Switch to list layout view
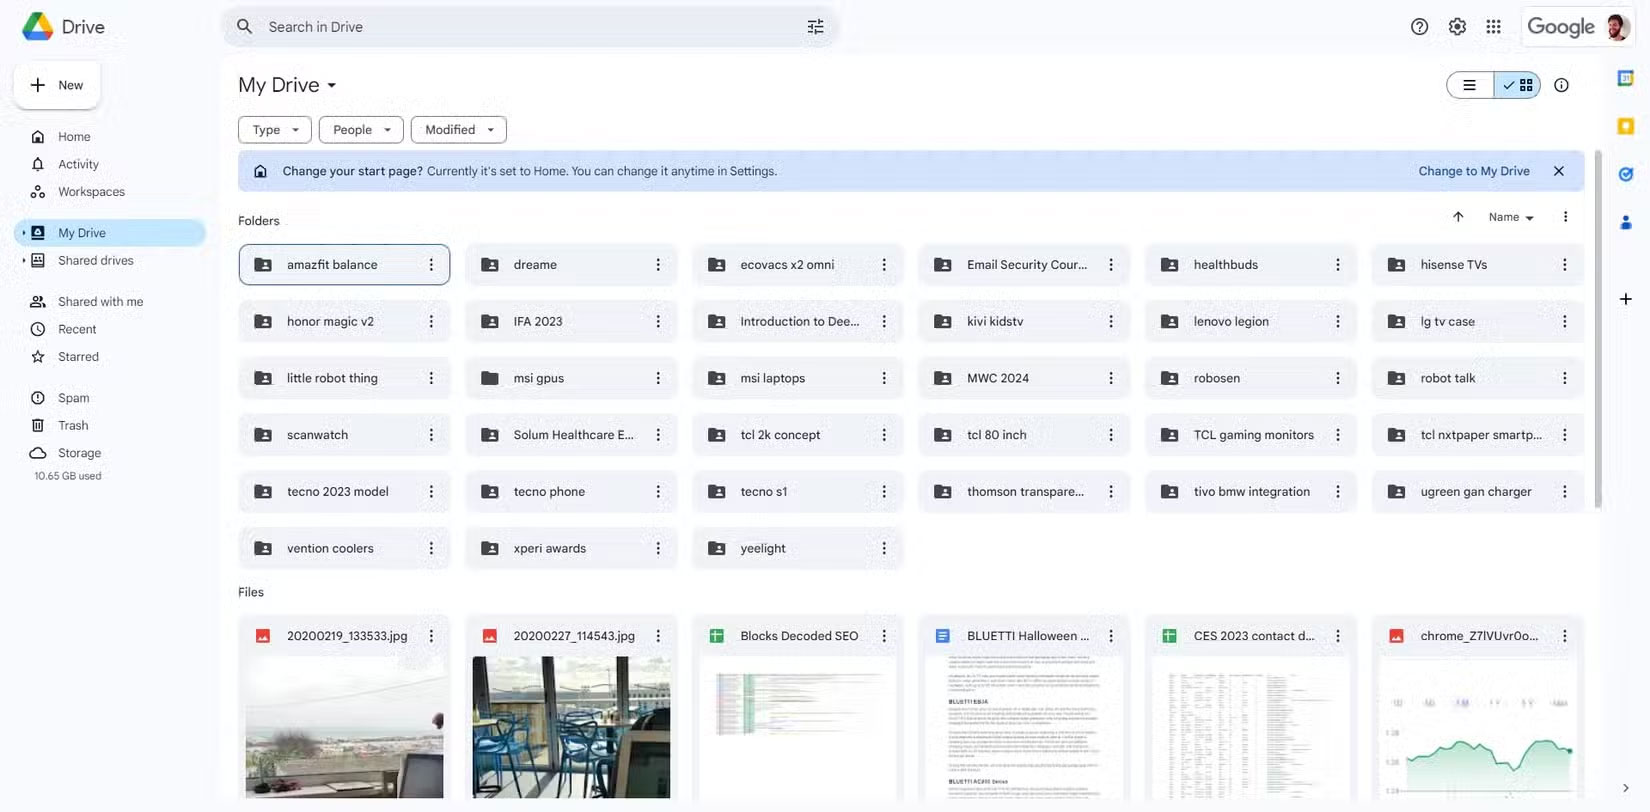The image size is (1650, 812). coord(1469,85)
